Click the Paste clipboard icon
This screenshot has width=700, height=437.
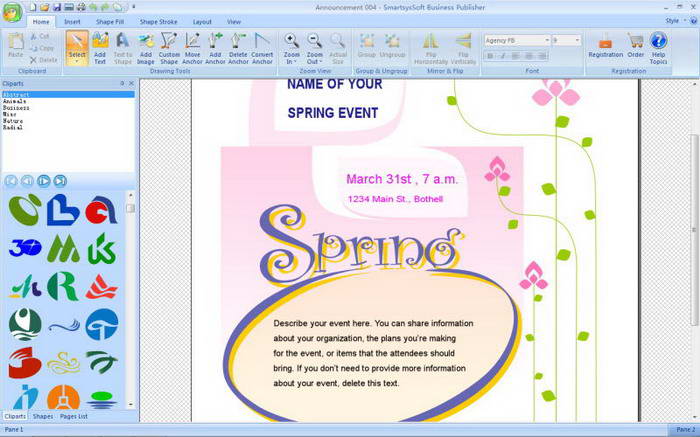click(16, 46)
